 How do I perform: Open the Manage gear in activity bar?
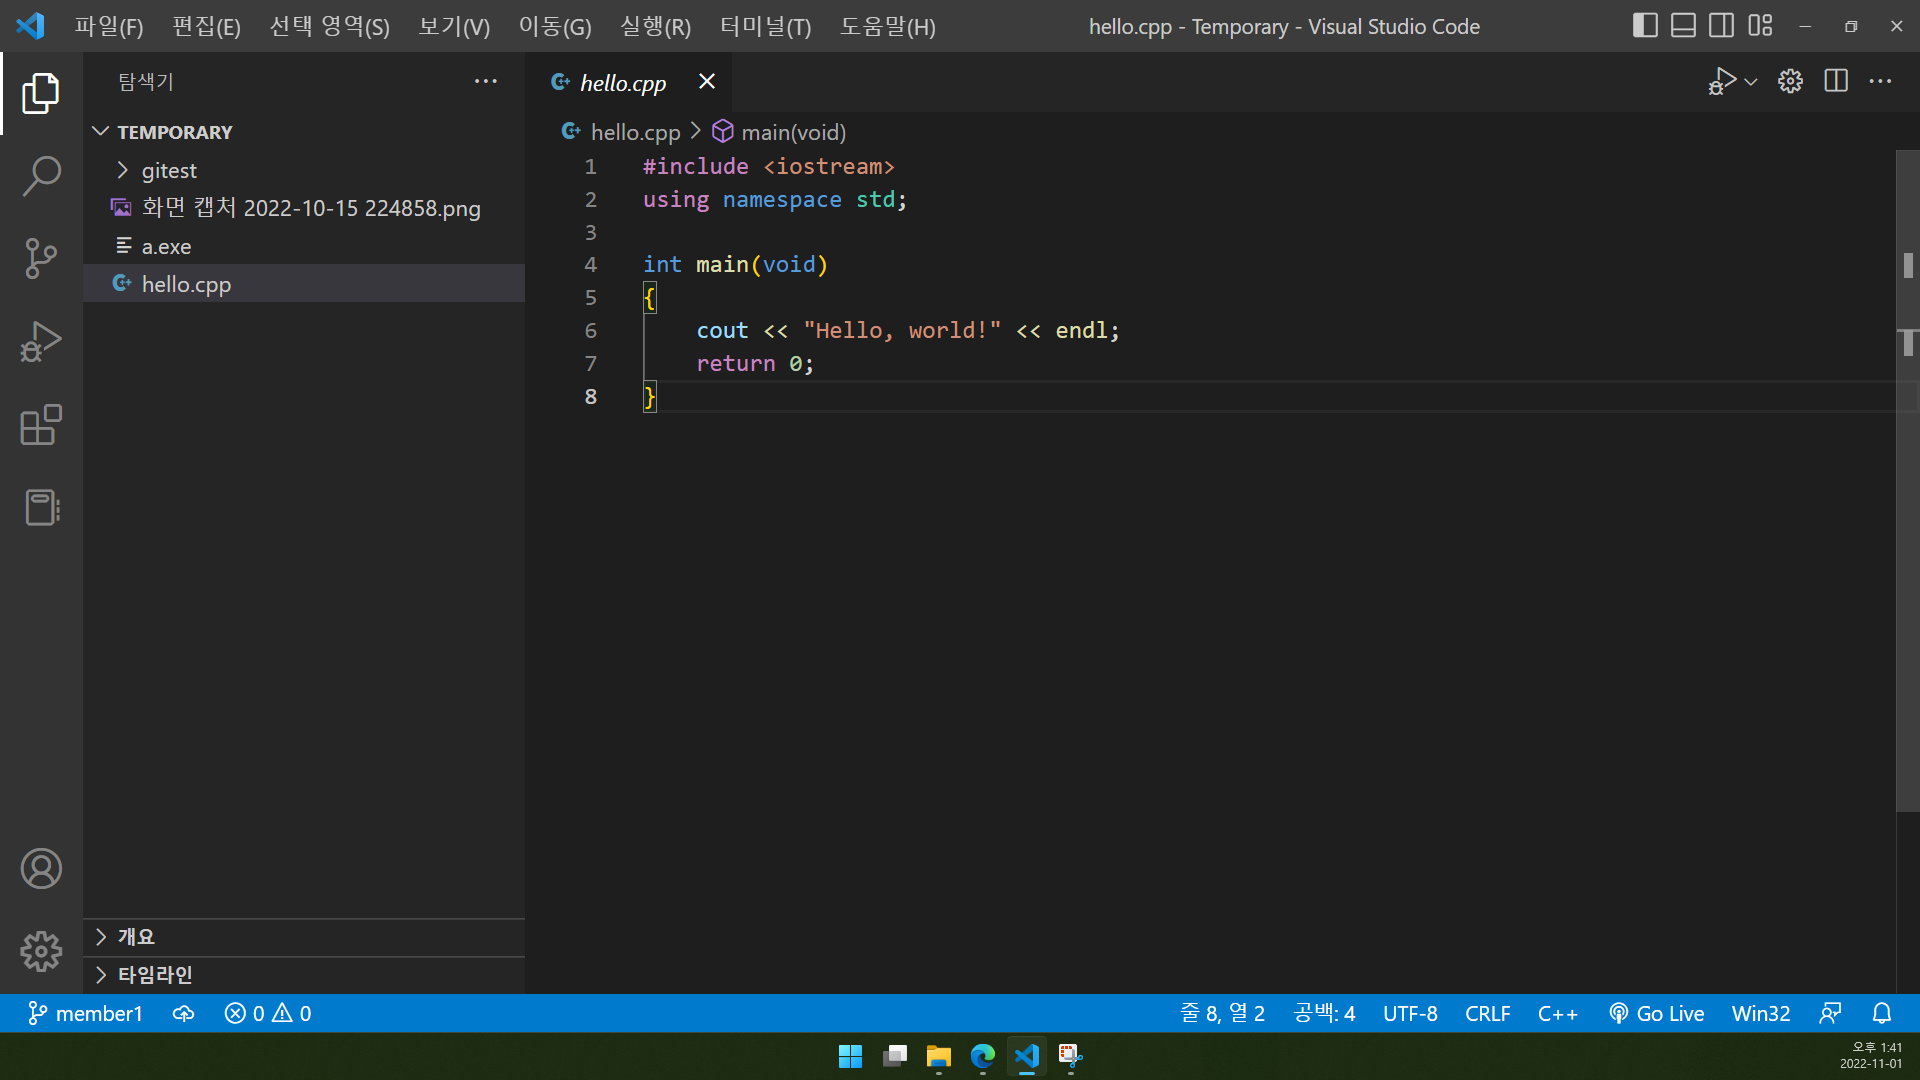[41, 951]
